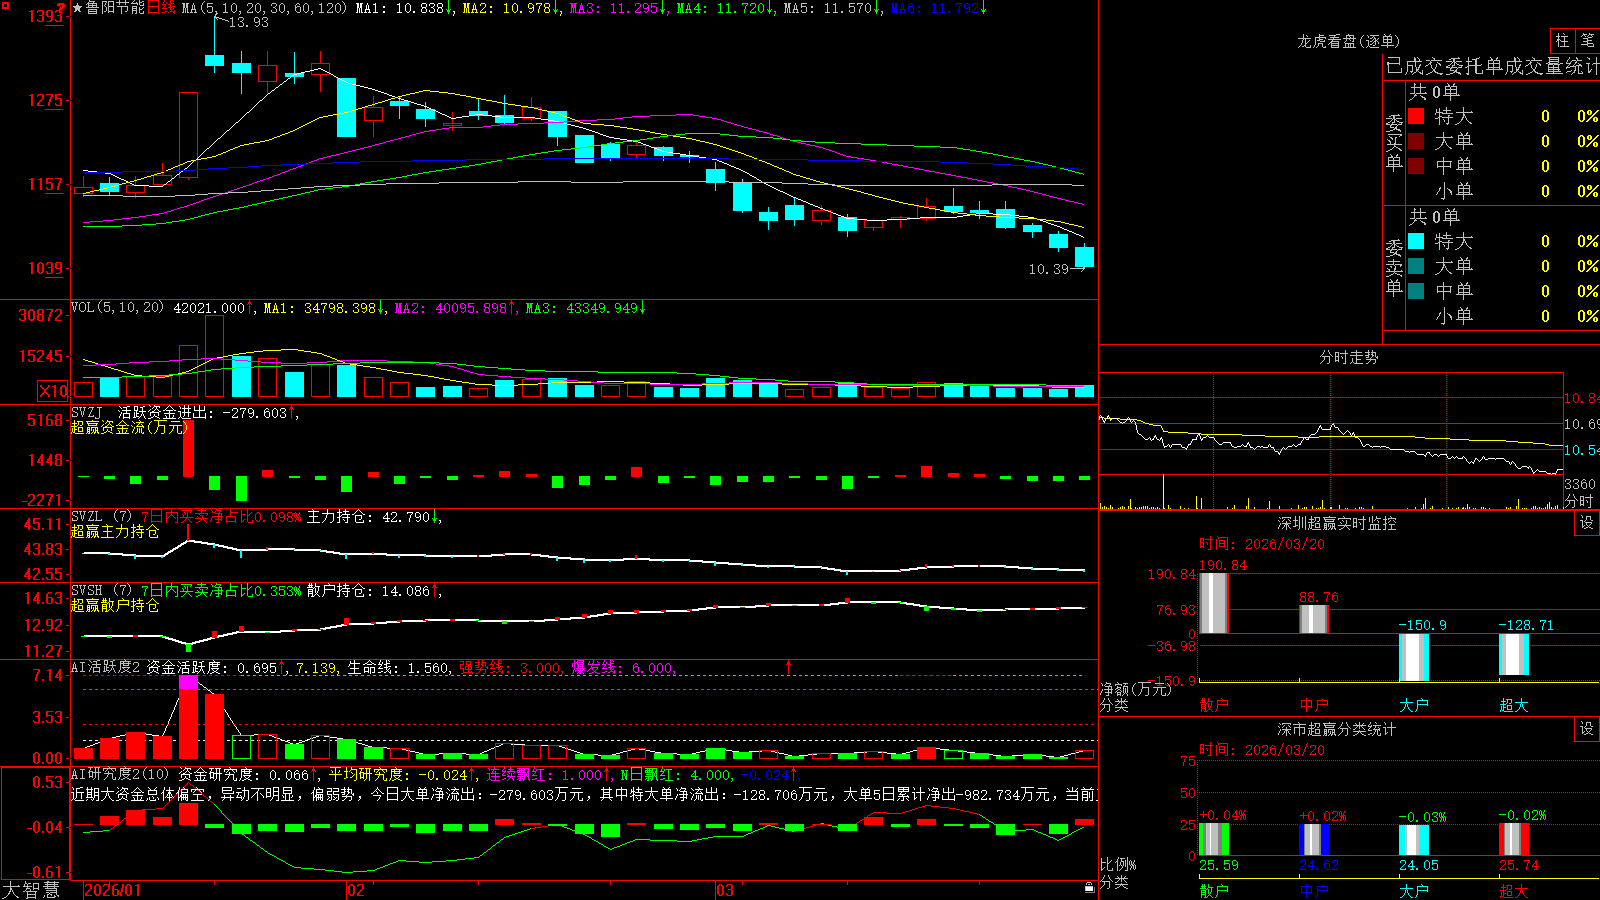1600x900 pixels.
Task: Click the SVZL (7) indicator label
Action: tap(102, 517)
